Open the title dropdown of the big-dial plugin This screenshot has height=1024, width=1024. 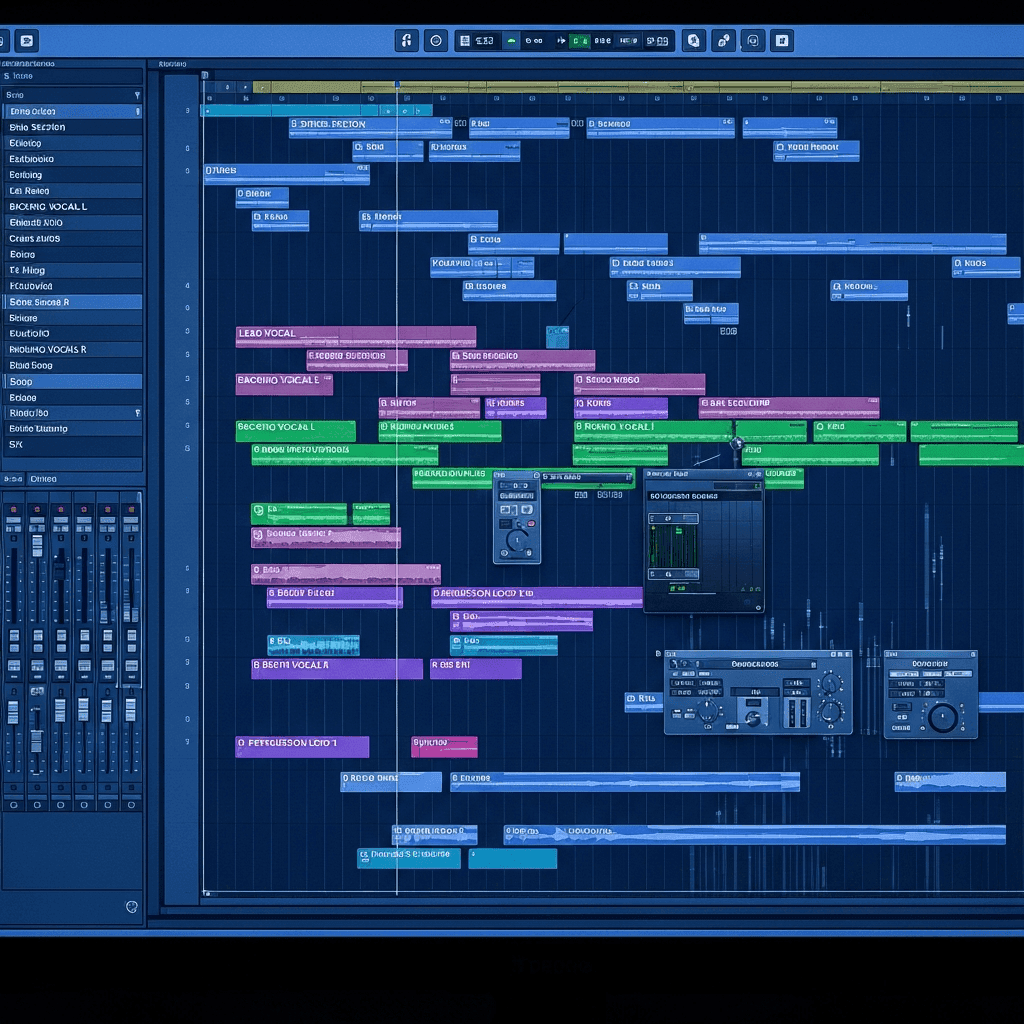point(930,664)
